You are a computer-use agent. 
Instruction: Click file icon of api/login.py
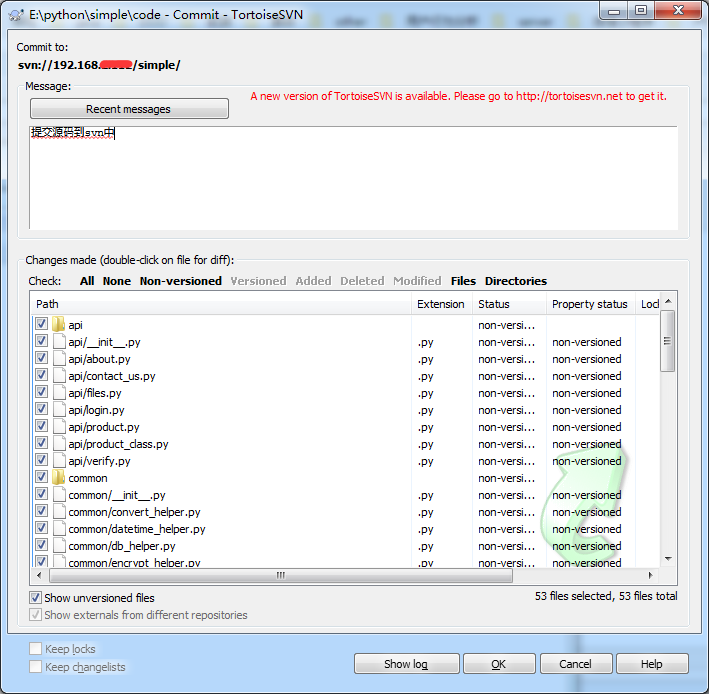59,409
